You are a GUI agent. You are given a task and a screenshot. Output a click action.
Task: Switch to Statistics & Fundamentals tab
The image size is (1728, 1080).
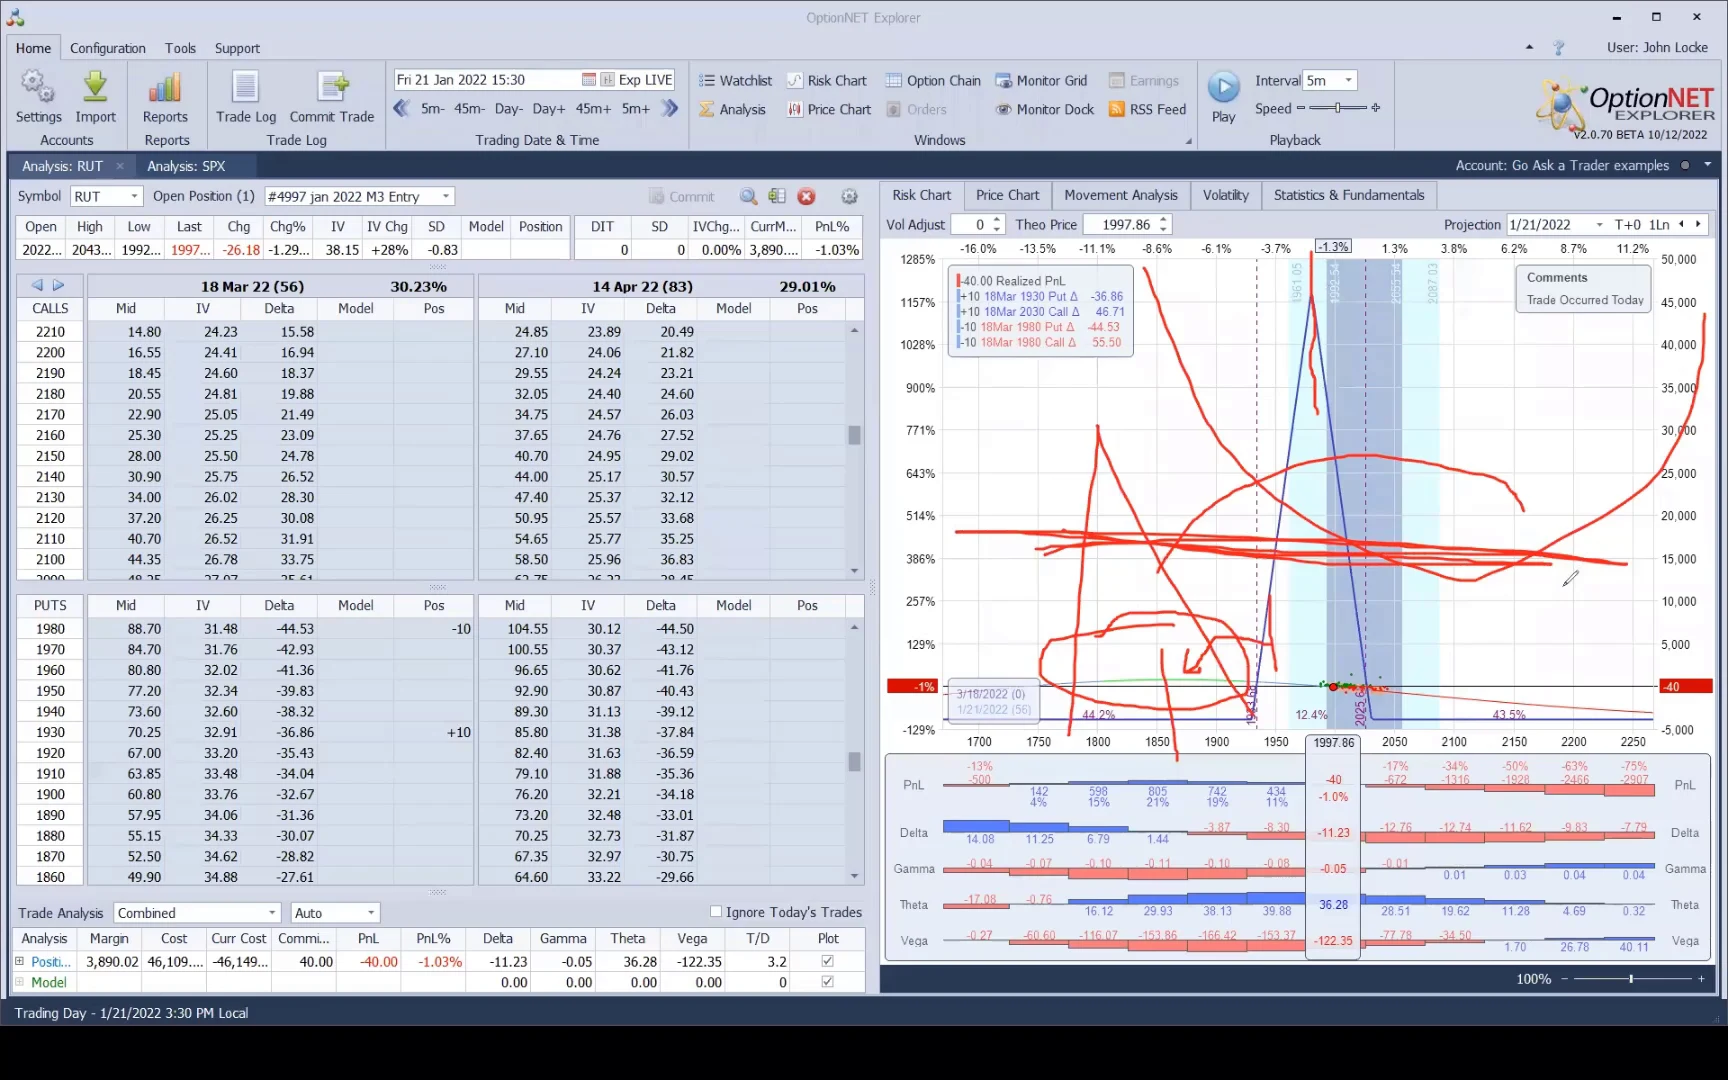[1349, 195]
